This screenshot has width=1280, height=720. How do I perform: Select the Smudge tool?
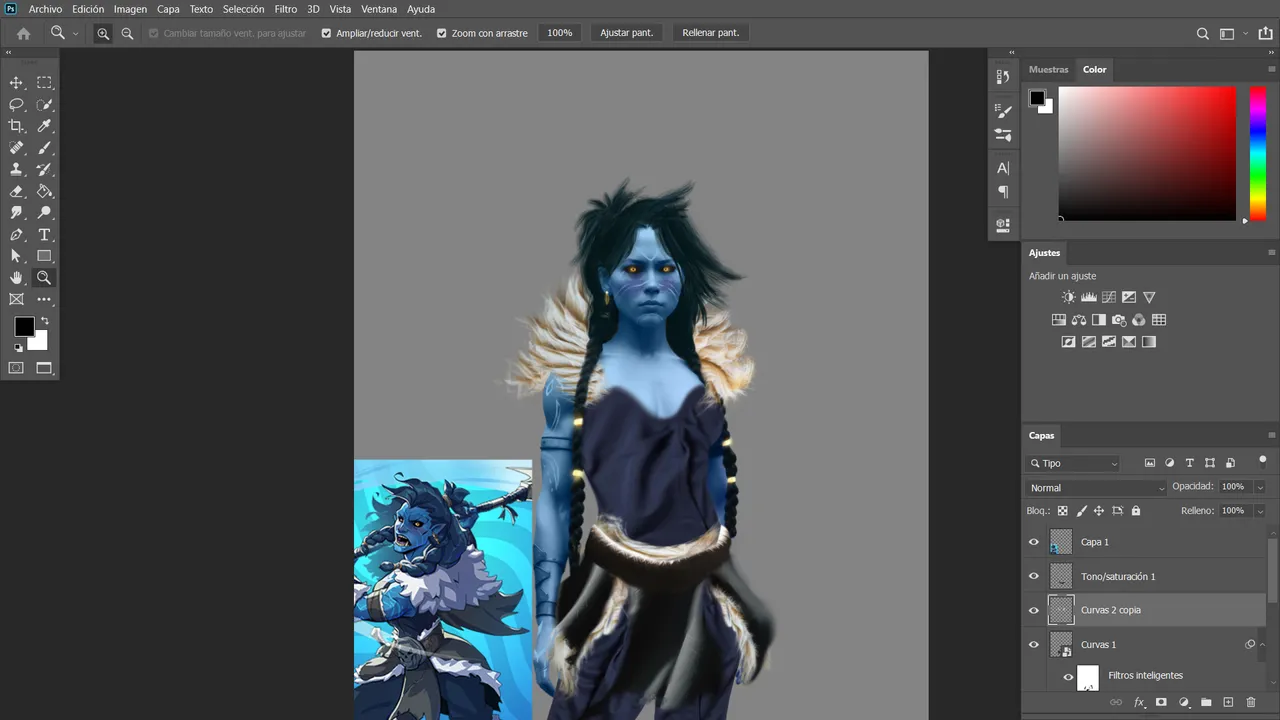click(x=16, y=213)
